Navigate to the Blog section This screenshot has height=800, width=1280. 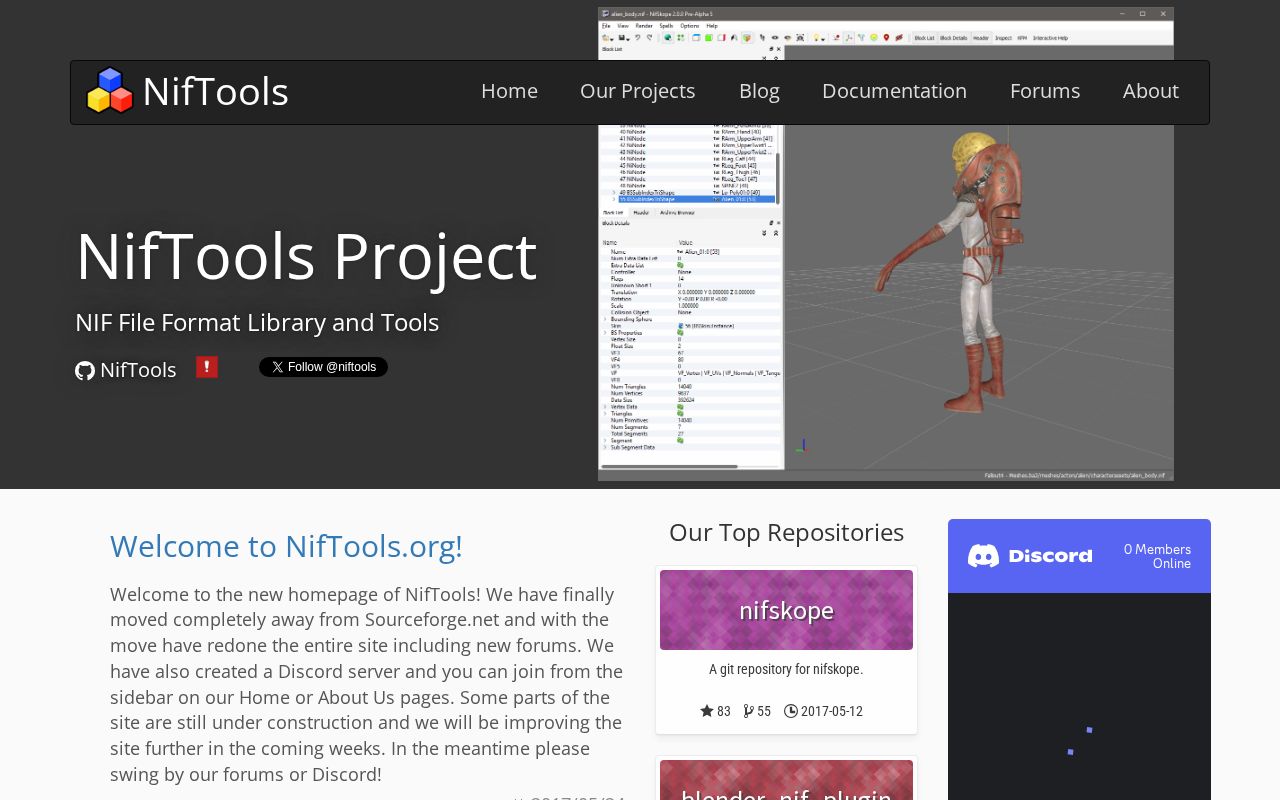[759, 91]
